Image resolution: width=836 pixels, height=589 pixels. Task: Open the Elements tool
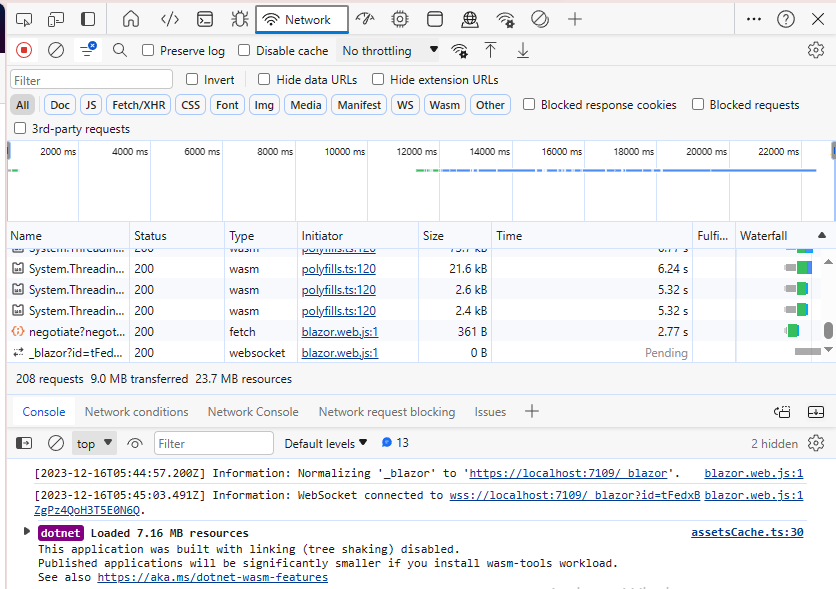coord(170,20)
